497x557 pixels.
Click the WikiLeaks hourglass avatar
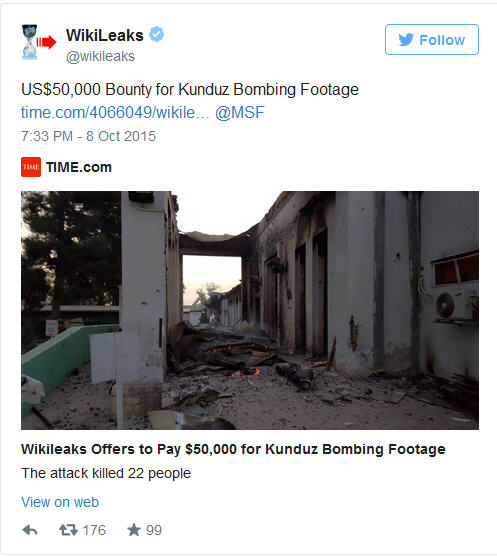[38, 42]
